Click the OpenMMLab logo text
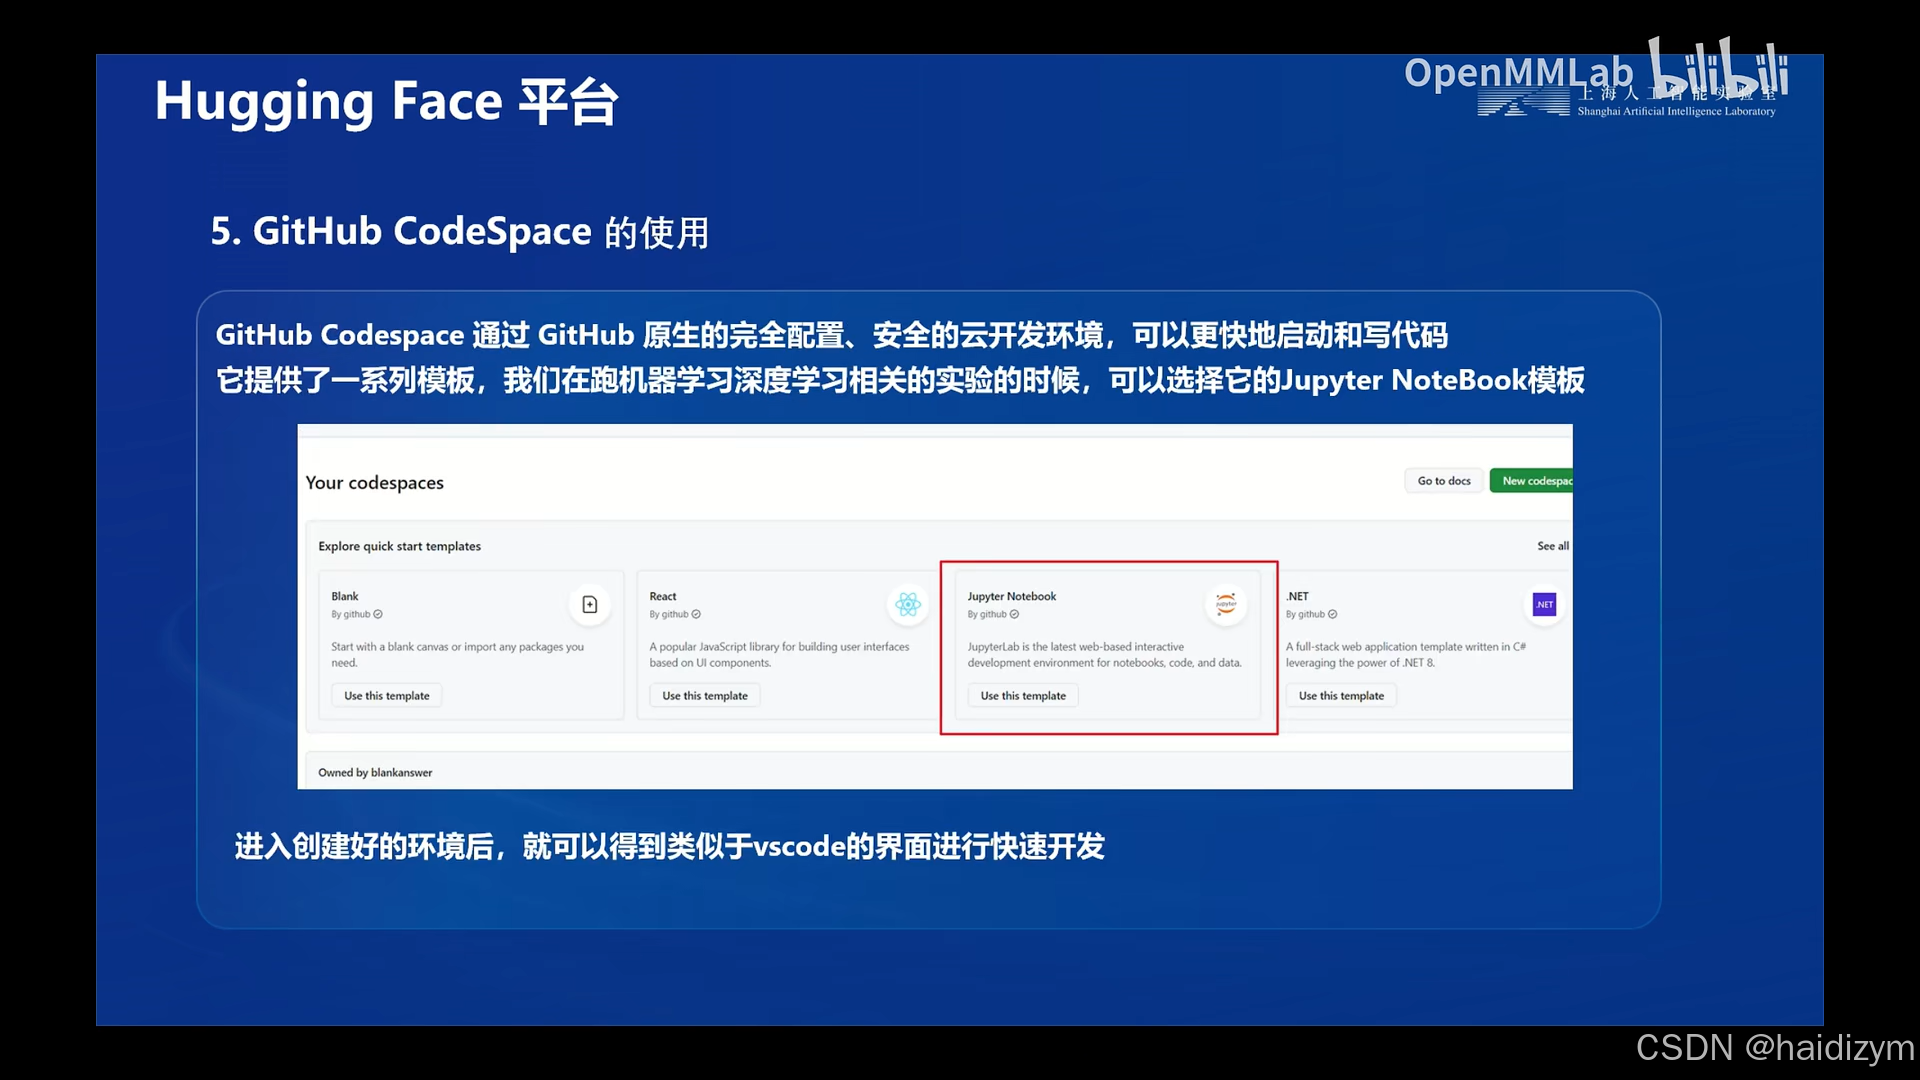Image resolution: width=1920 pixels, height=1080 pixels. (x=1518, y=73)
